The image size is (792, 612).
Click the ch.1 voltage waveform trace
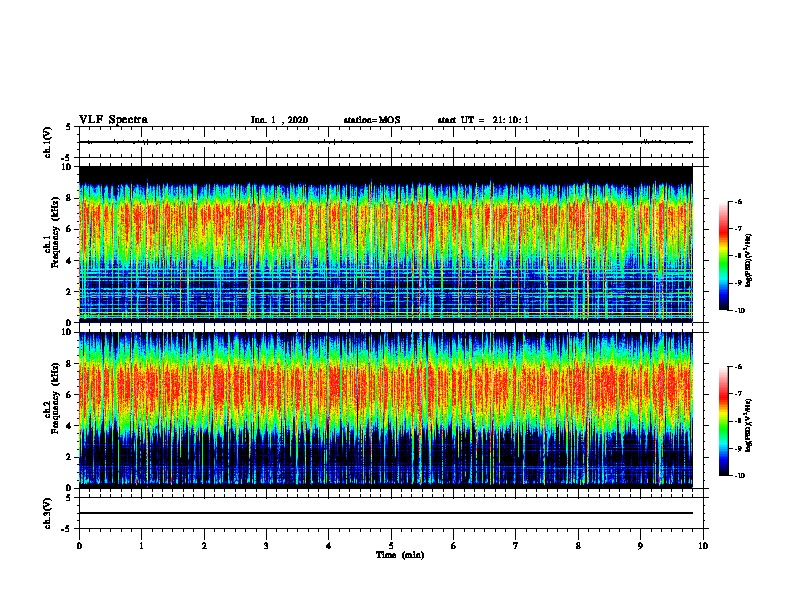[x=386, y=142]
